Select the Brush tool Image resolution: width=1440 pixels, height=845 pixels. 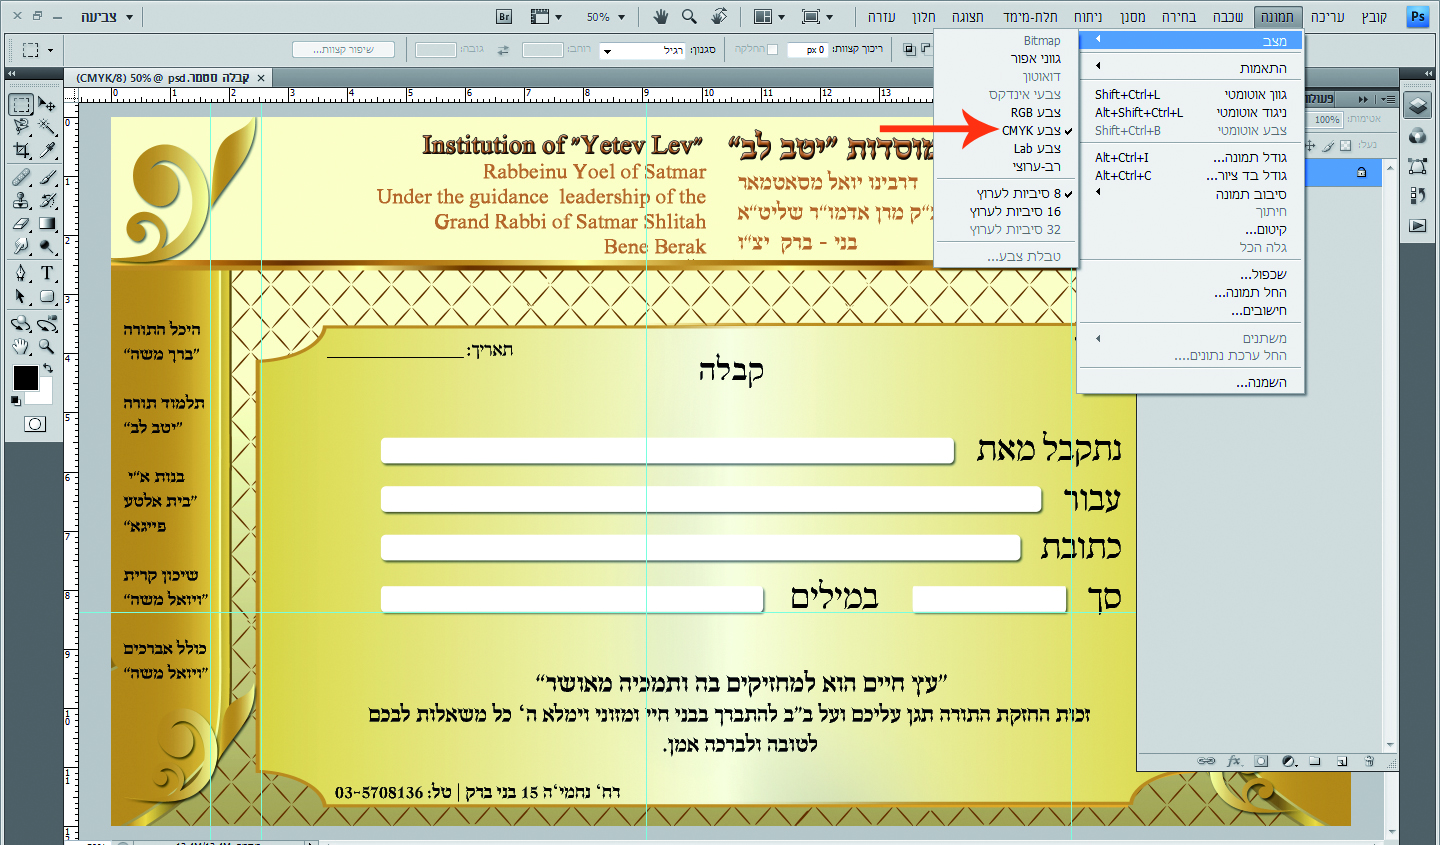tap(47, 177)
